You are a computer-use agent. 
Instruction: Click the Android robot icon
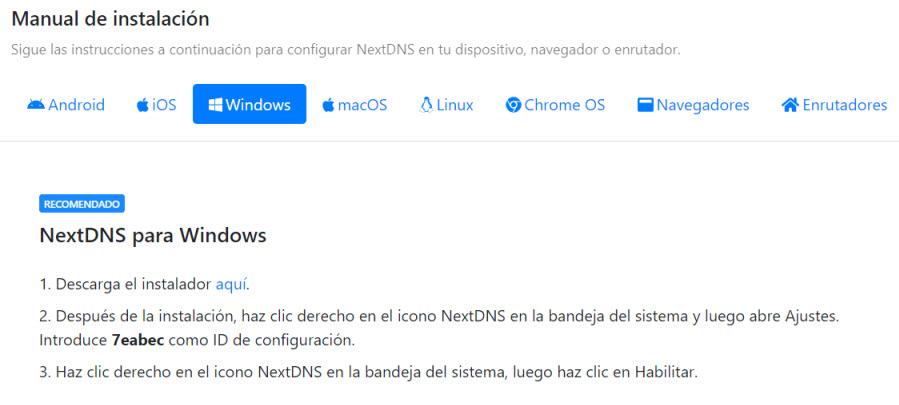[x=36, y=105]
